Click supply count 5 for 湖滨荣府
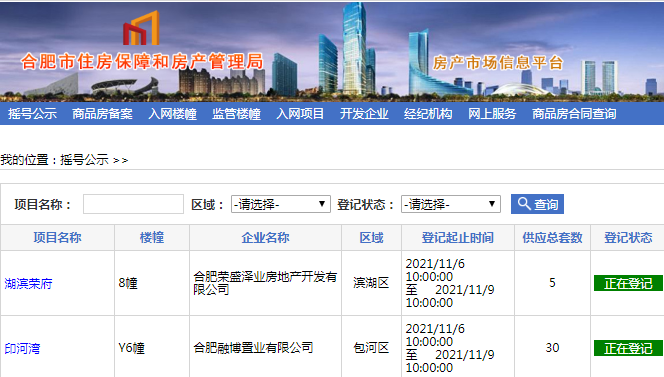The height and width of the screenshot is (377, 664). pos(553,283)
